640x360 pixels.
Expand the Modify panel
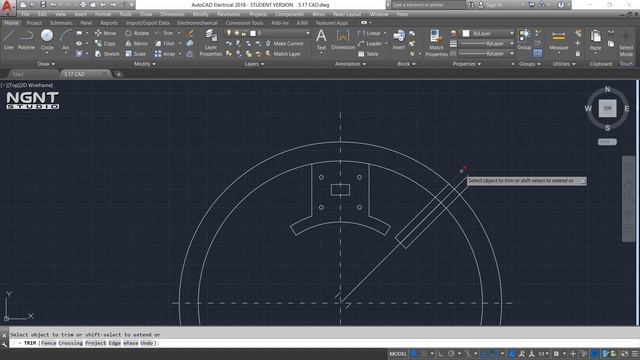pyautogui.click(x=144, y=64)
